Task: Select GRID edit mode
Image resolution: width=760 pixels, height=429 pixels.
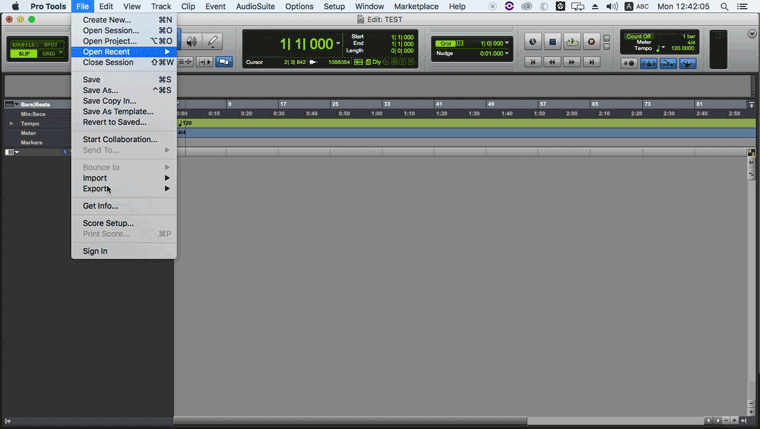Action: coord(48,53)
